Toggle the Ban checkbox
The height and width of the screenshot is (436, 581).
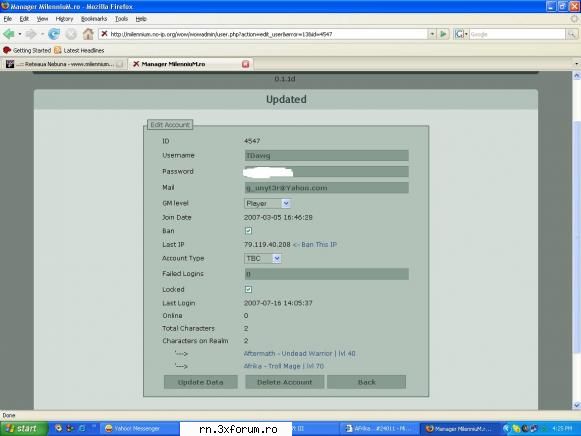click(248, 231)
